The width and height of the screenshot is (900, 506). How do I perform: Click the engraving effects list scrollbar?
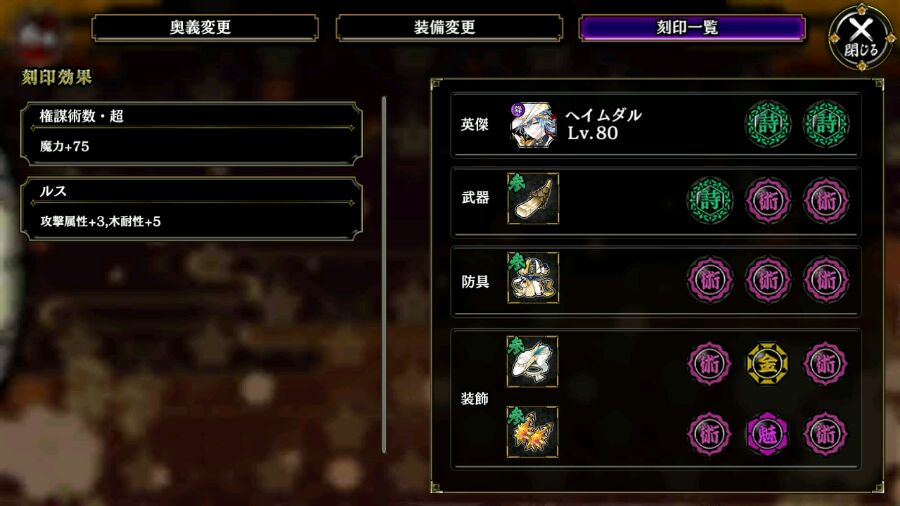point(384,275)
